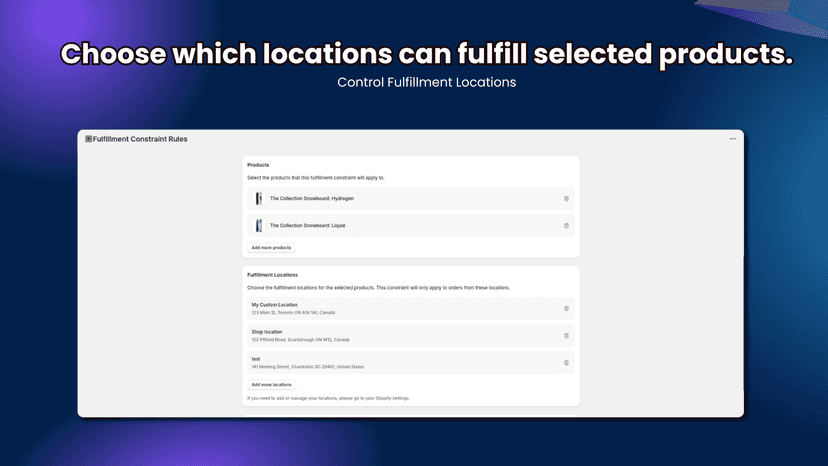Viewport: 828px width, 466px height.
Task: Click the 123 Main St Toronto address
Action: click(293, 313)
